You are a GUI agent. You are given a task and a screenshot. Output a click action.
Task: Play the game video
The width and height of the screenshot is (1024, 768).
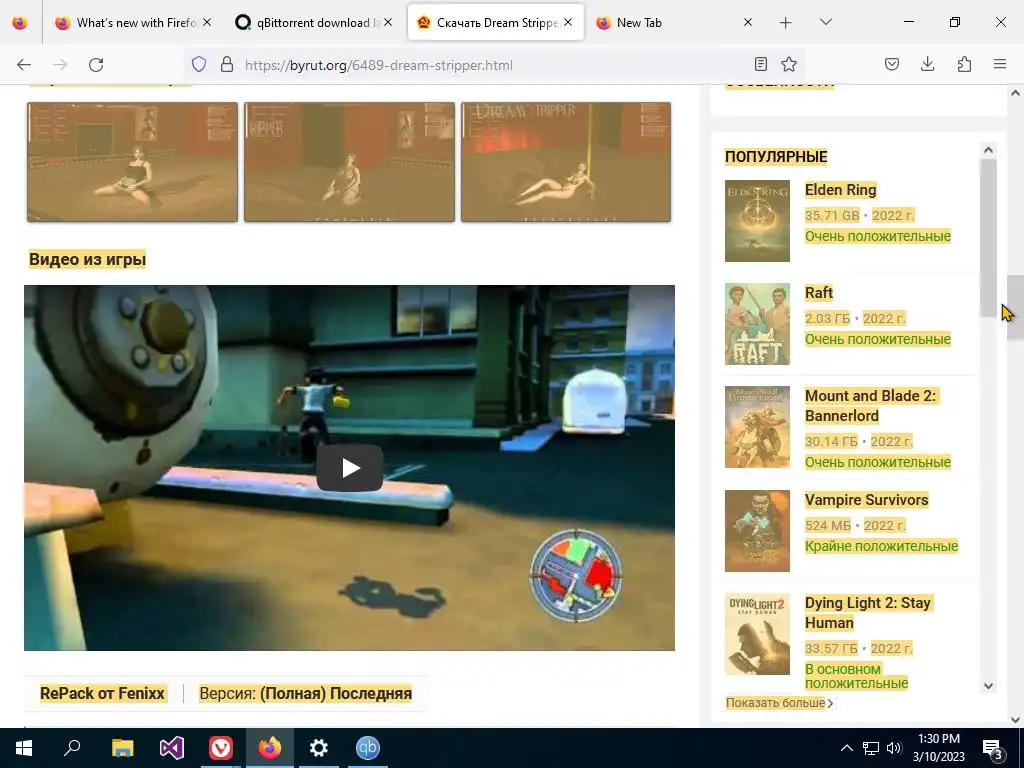click(350, 468)
